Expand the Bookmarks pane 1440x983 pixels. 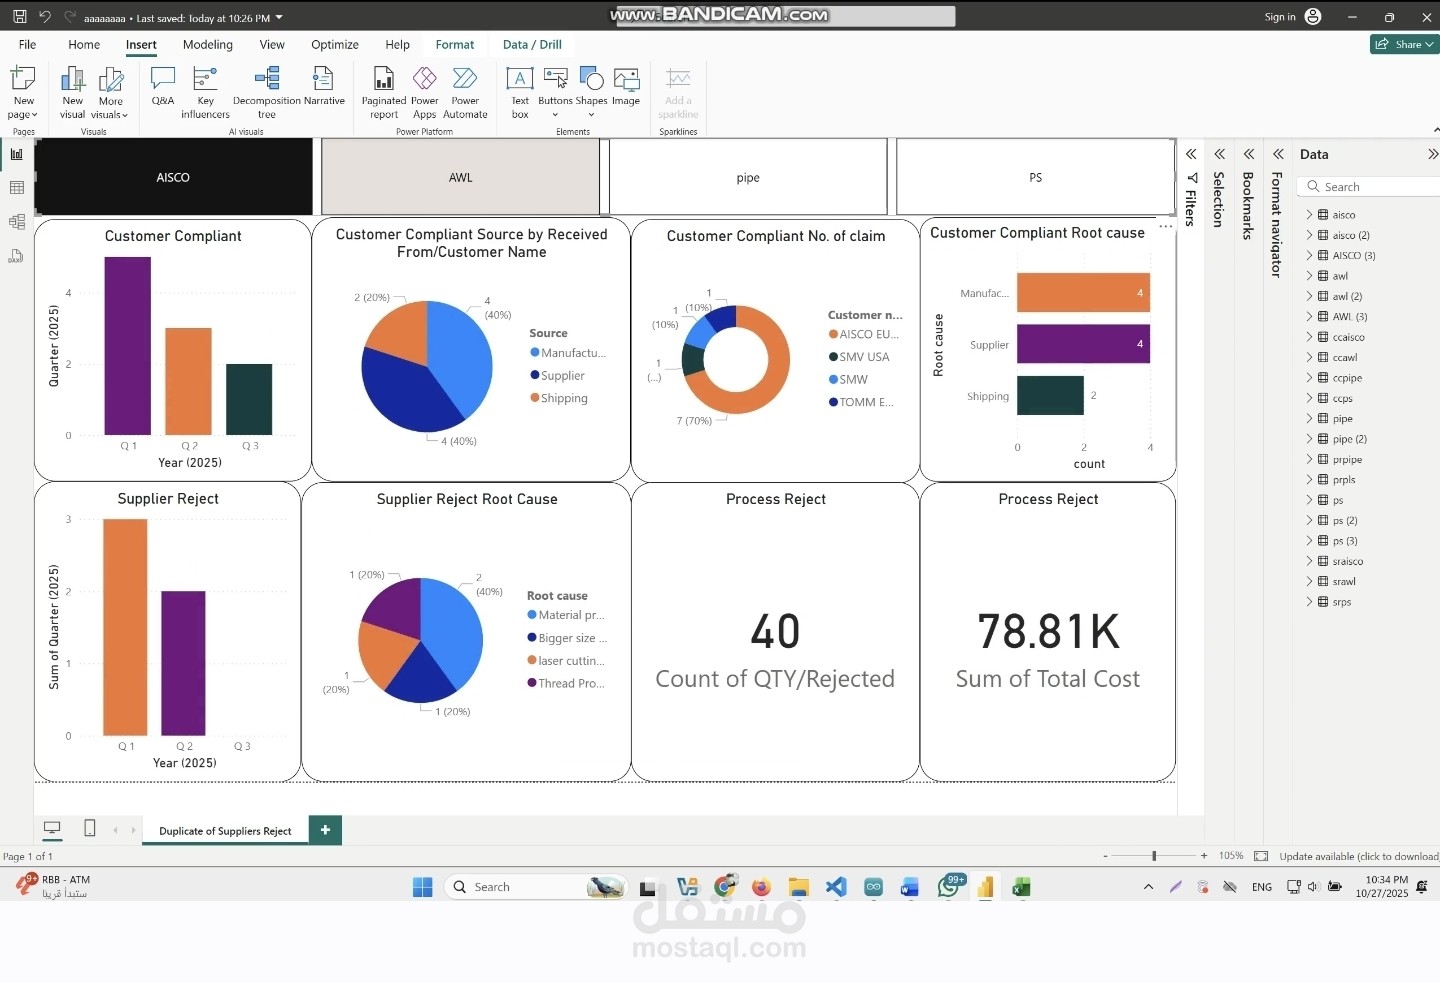tap(1249, 154)
